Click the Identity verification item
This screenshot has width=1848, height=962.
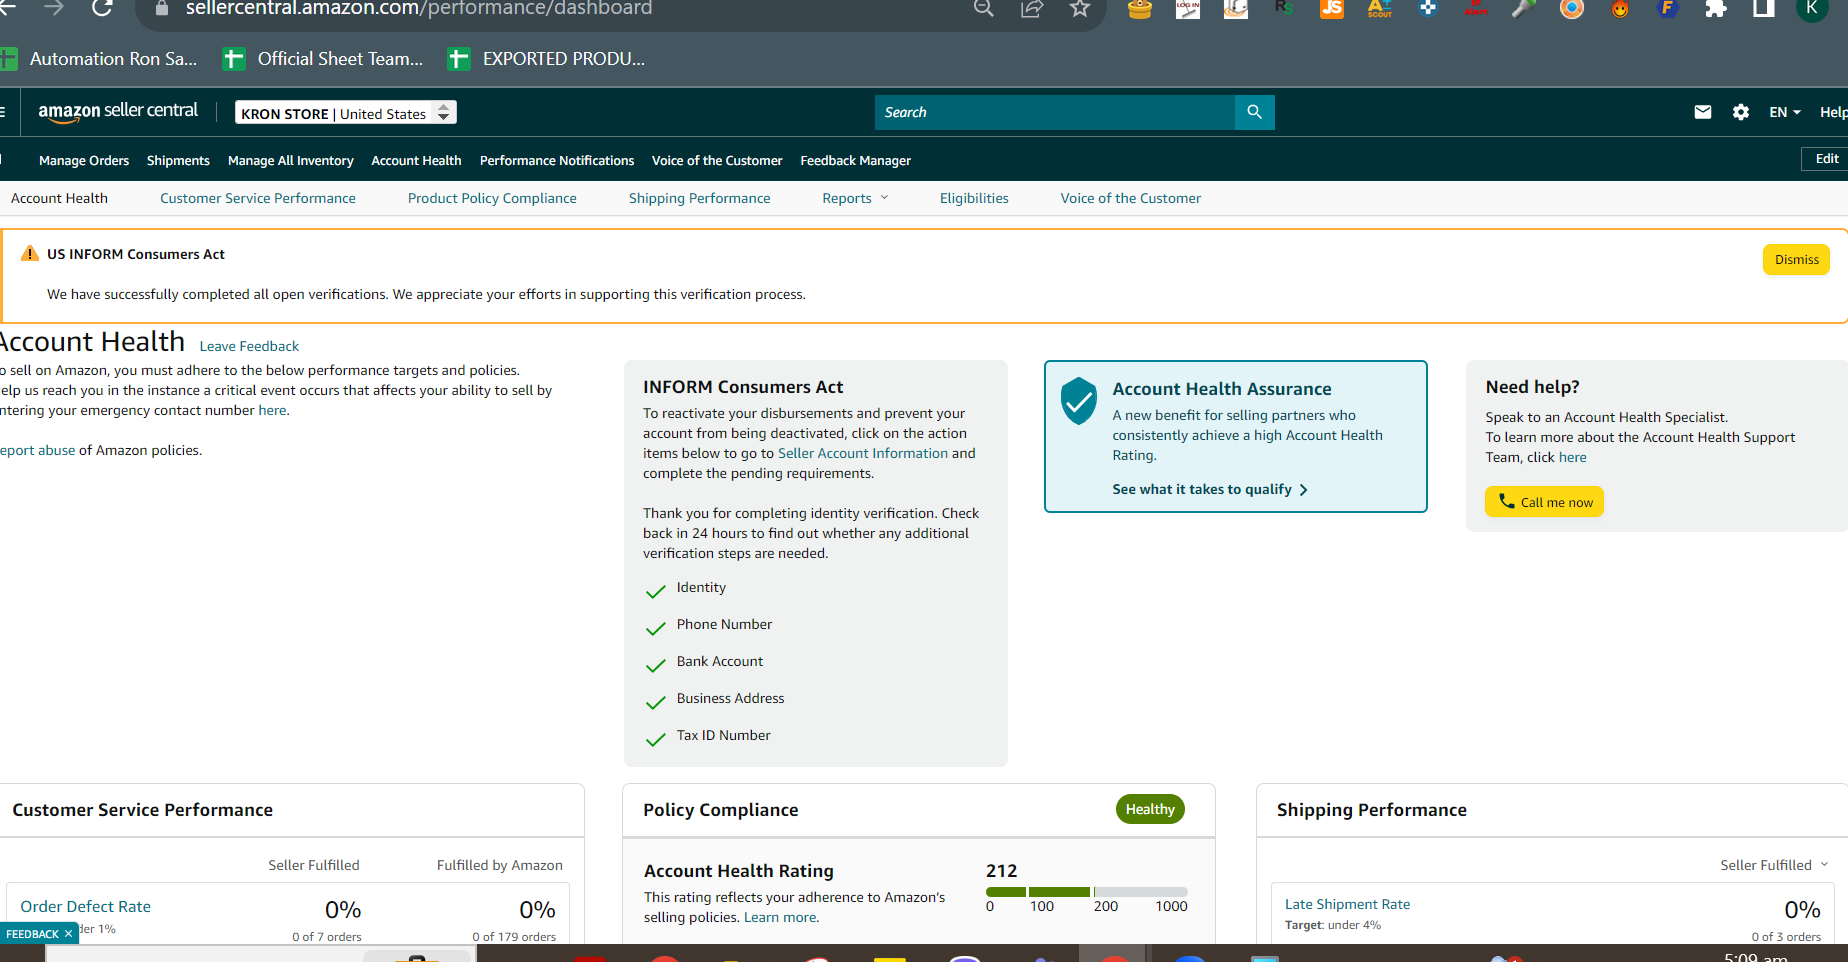click(x=701, y=588)
